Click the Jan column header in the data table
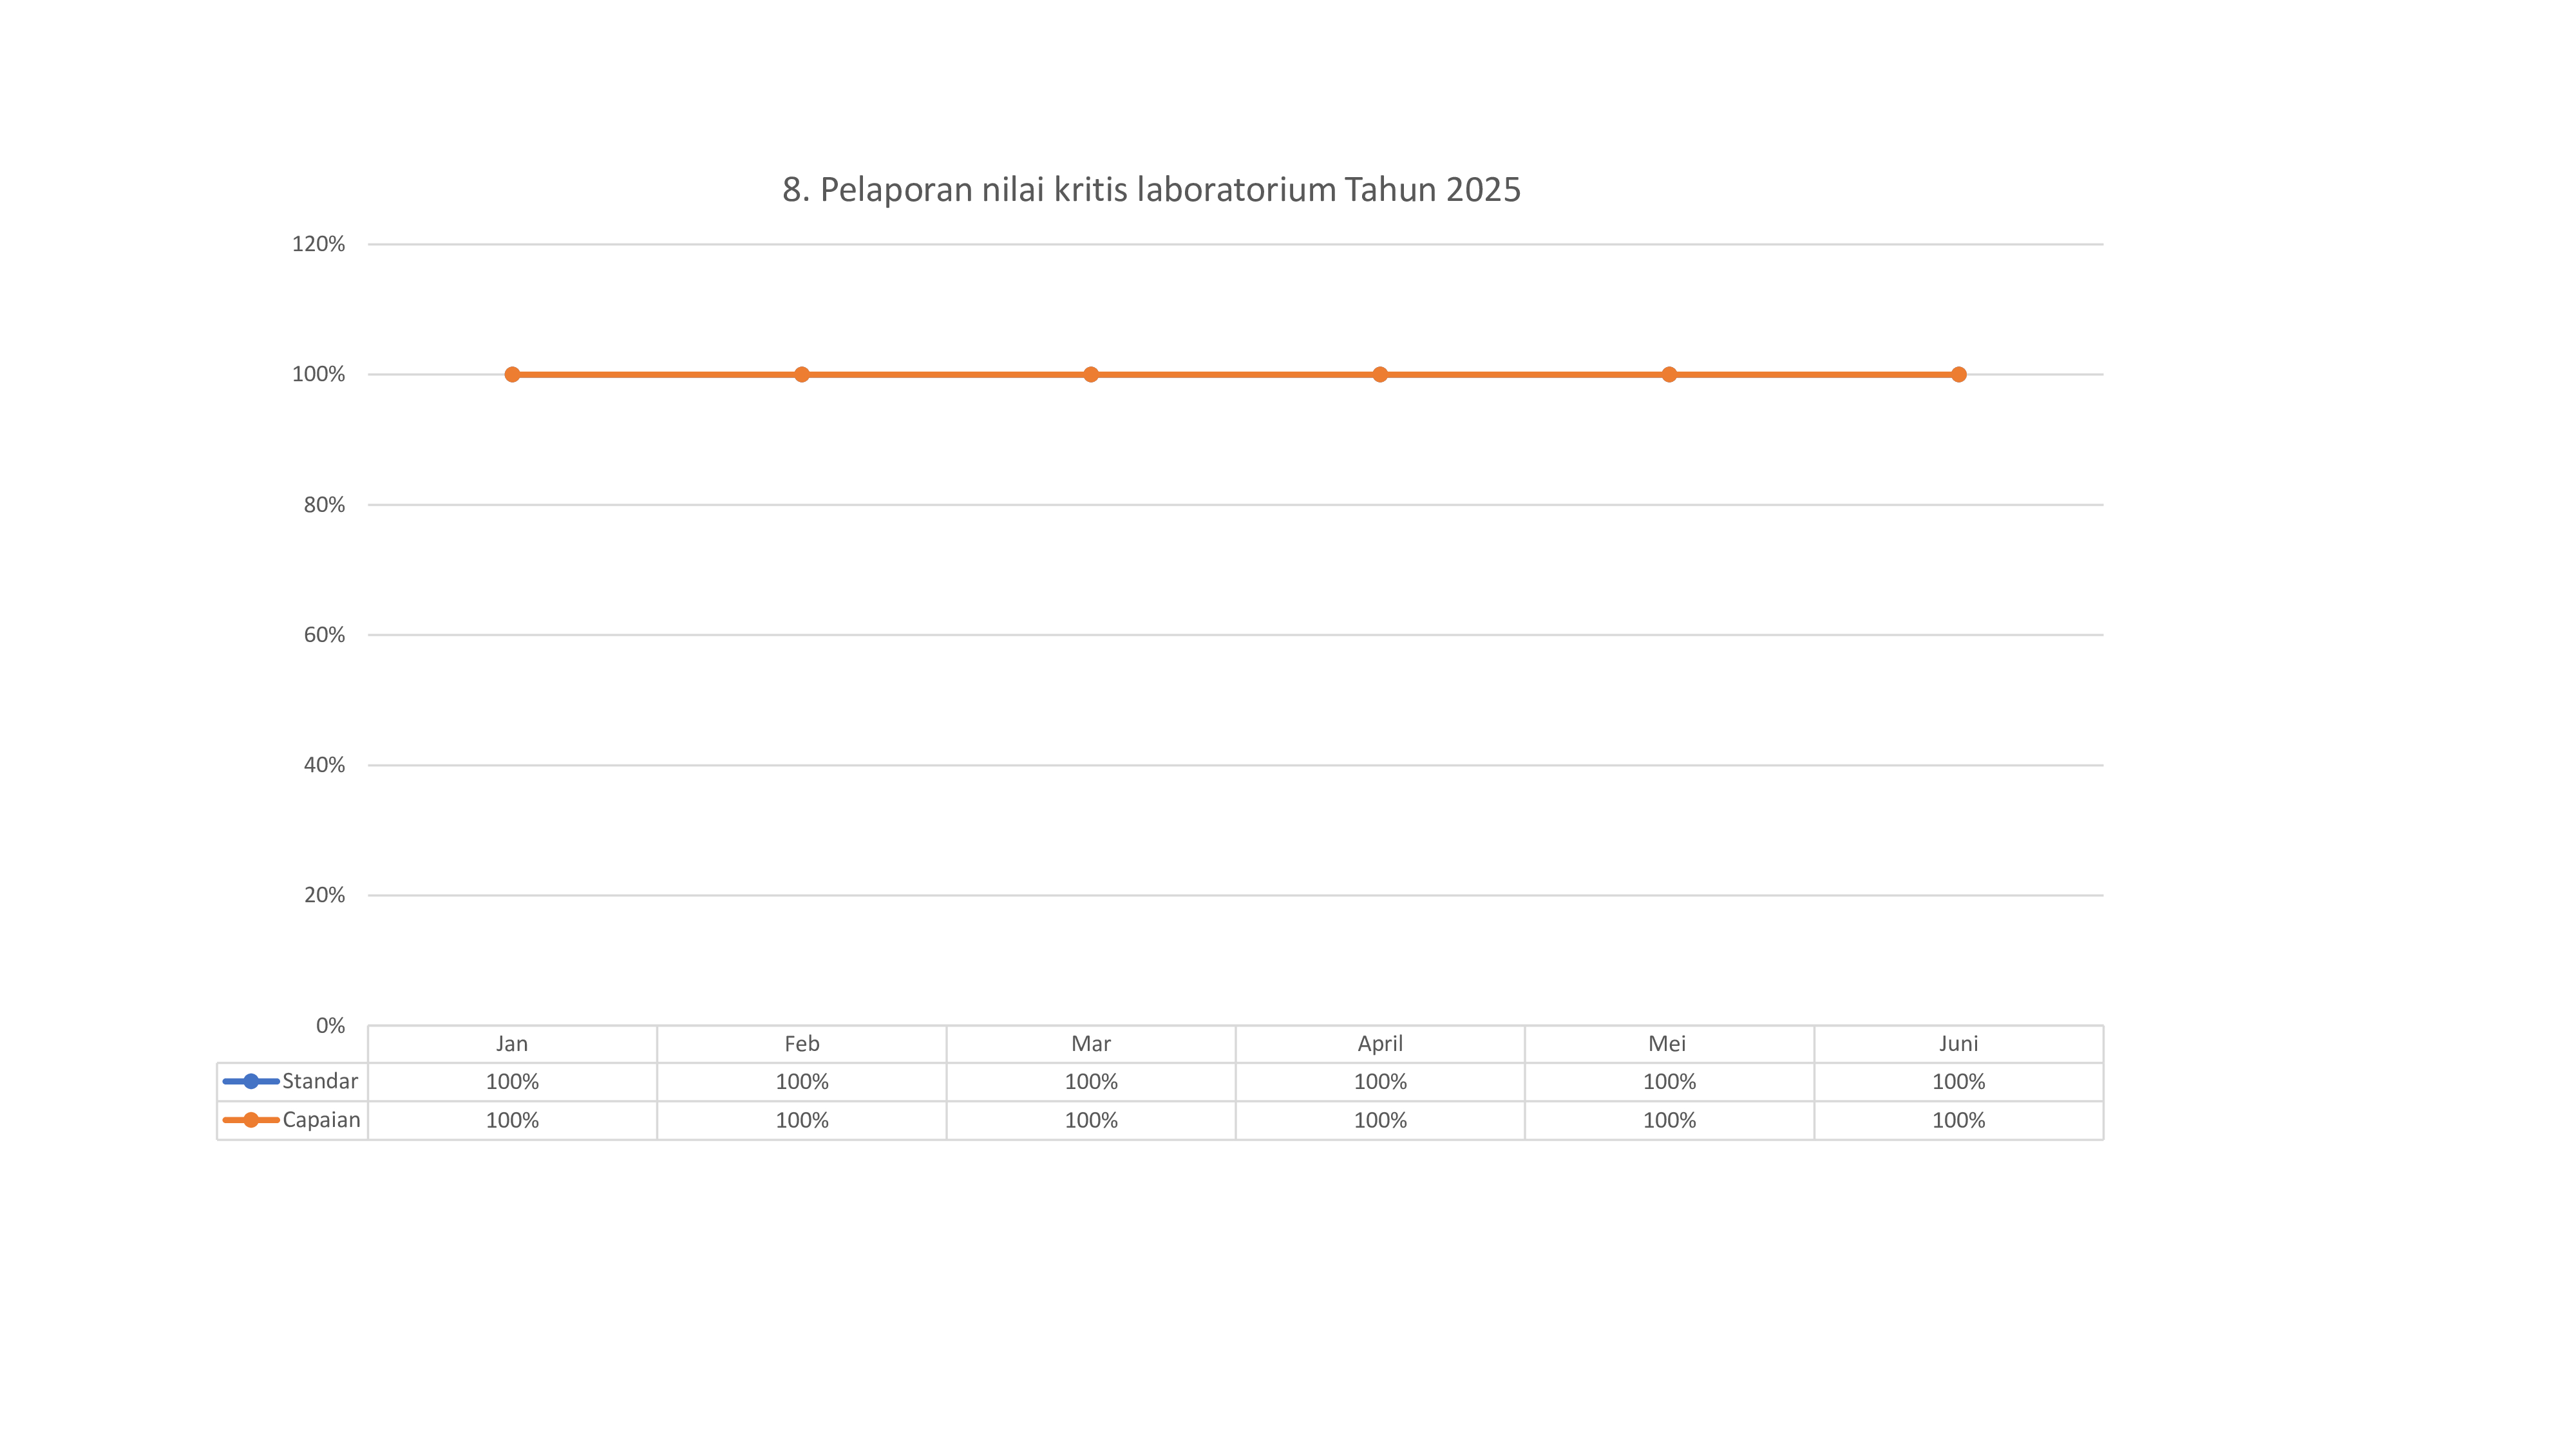The image size is (2576, 1449). 512,1044
